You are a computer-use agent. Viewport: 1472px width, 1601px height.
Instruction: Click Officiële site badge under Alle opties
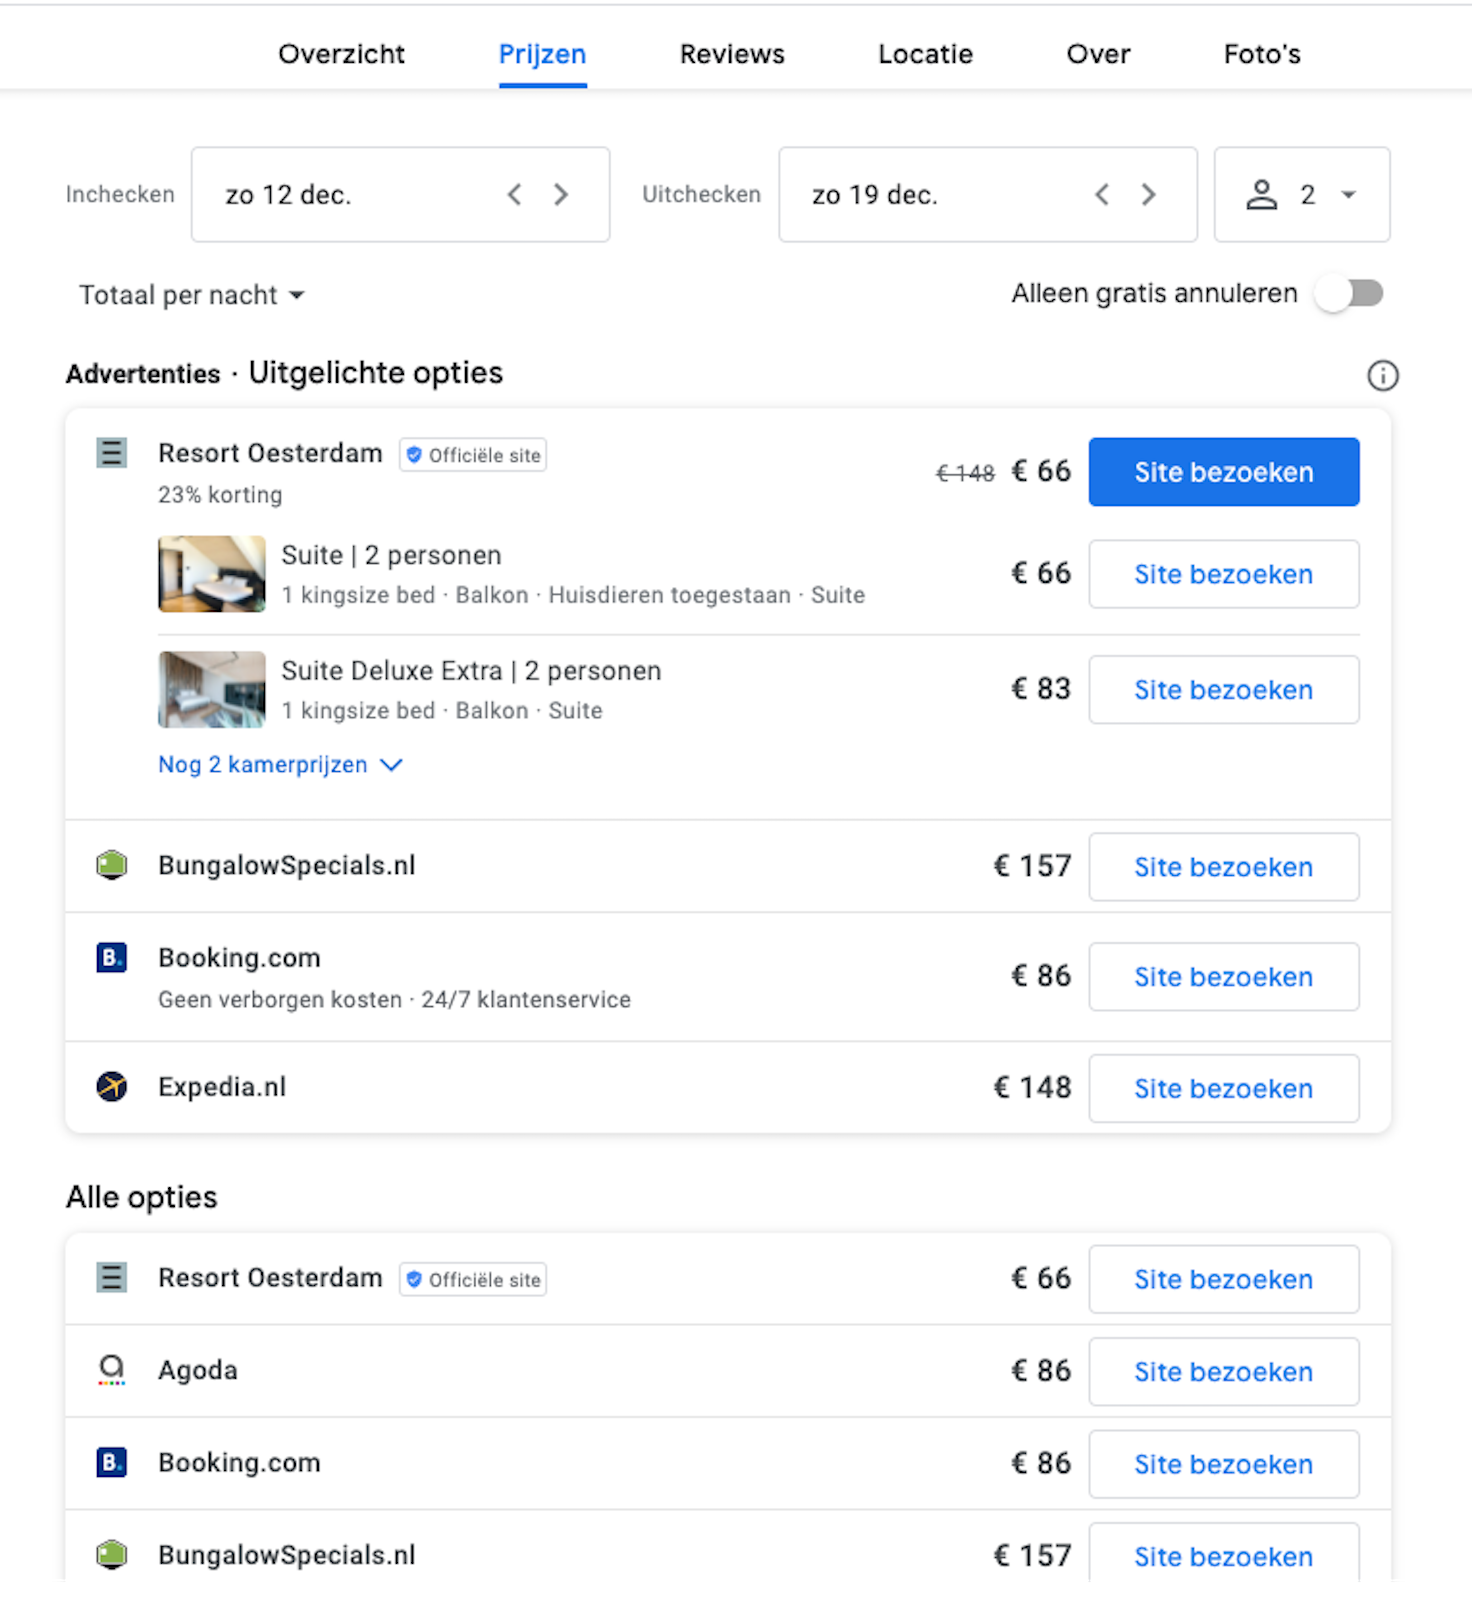click(x=473, y=1280)
